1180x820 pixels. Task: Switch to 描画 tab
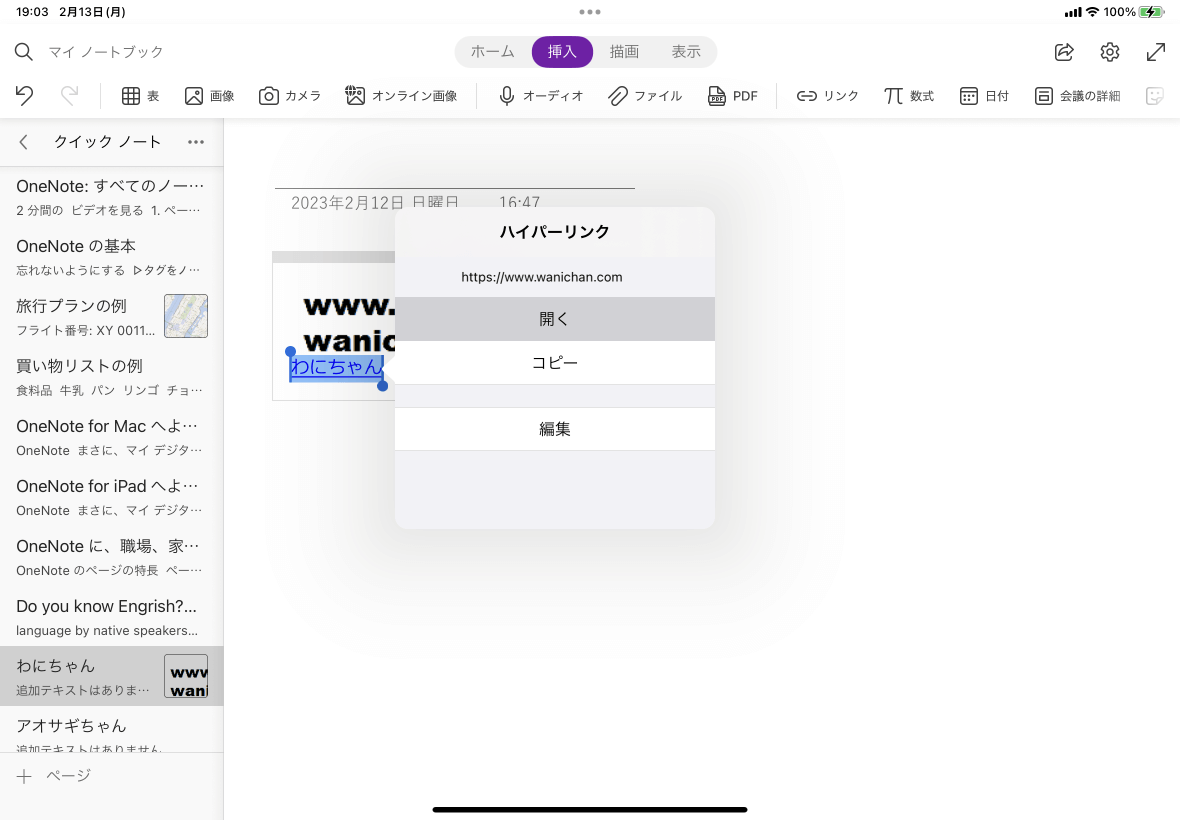[624, 52]
